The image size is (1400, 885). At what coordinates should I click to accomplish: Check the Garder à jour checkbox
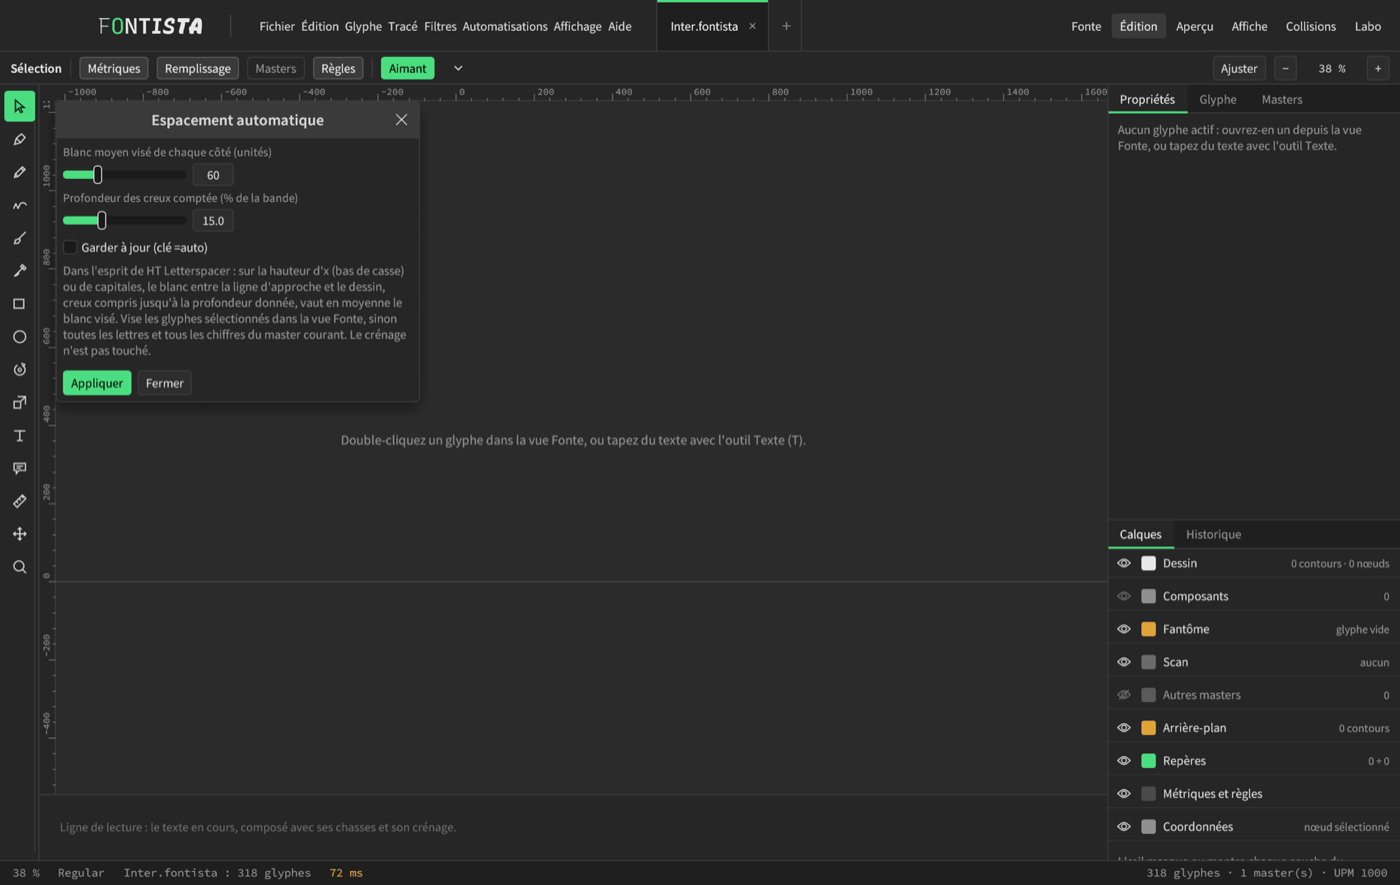[x=70, y=247]
